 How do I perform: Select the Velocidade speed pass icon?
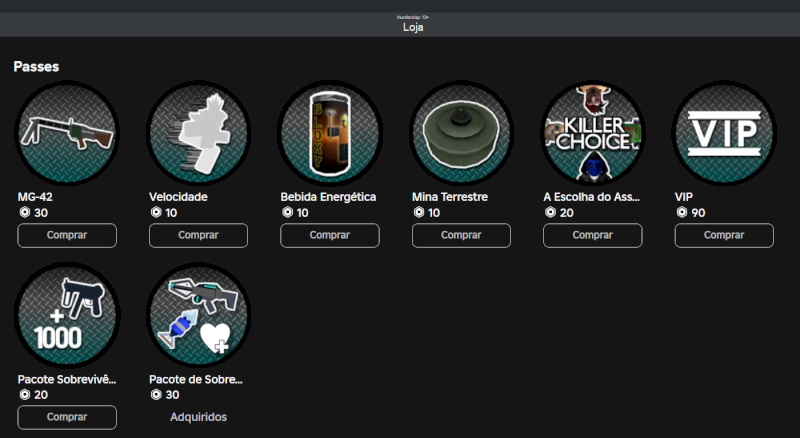(198, 132)
